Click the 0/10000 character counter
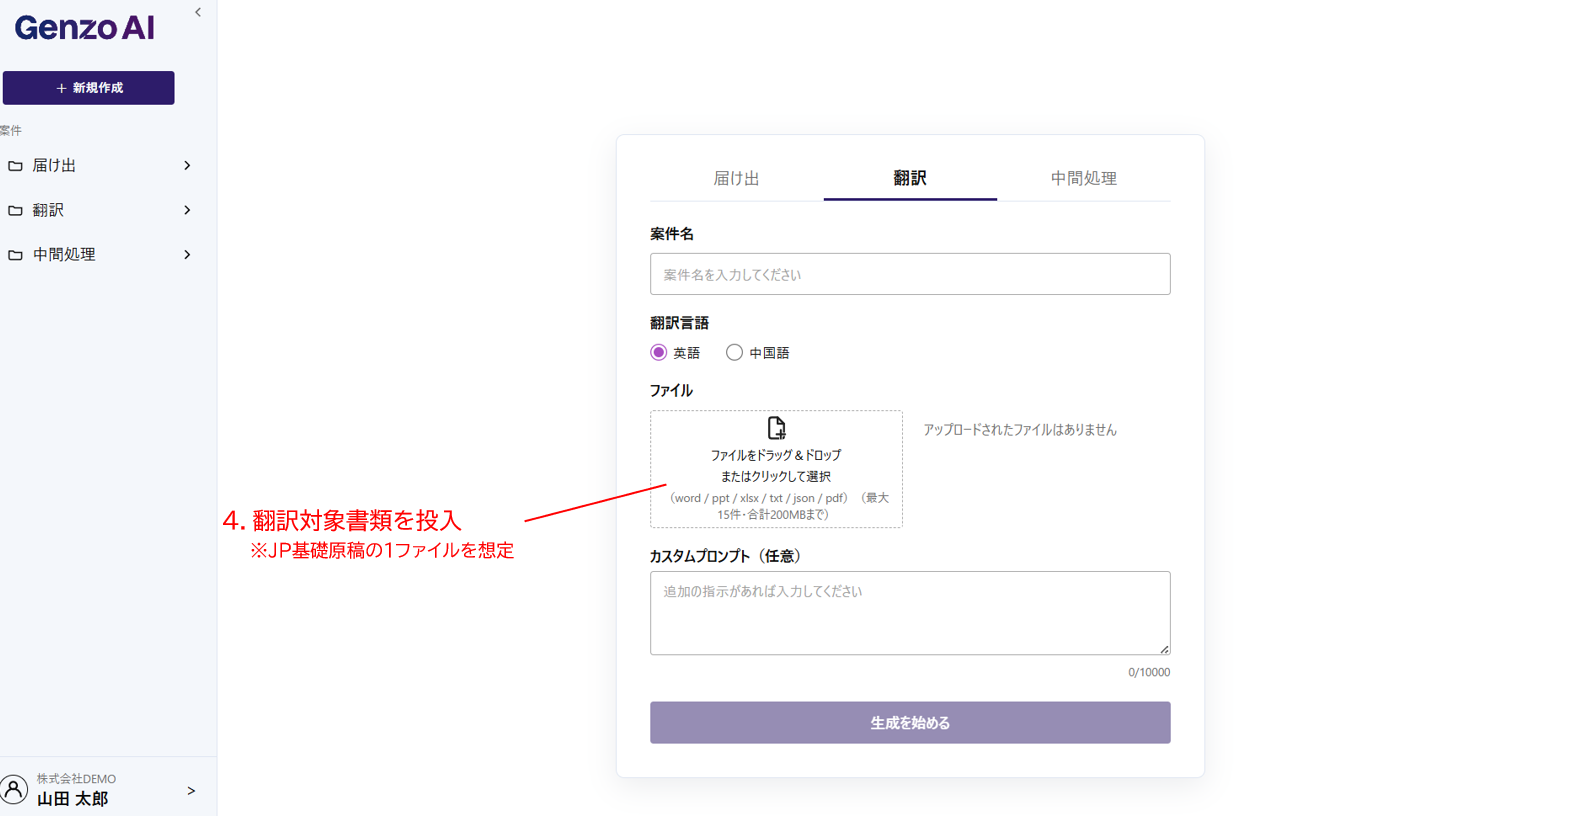This screenshot has height=818, width=1583. coord(1149,673)
